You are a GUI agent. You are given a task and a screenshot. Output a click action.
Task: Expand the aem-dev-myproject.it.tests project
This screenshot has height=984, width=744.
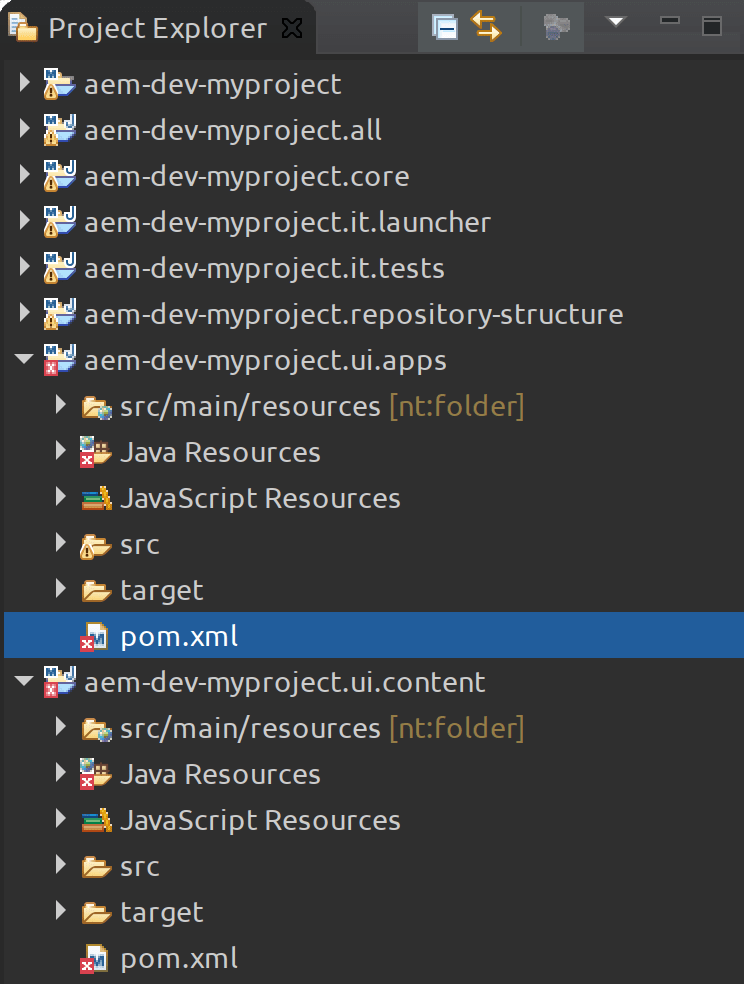coord(24,267)
